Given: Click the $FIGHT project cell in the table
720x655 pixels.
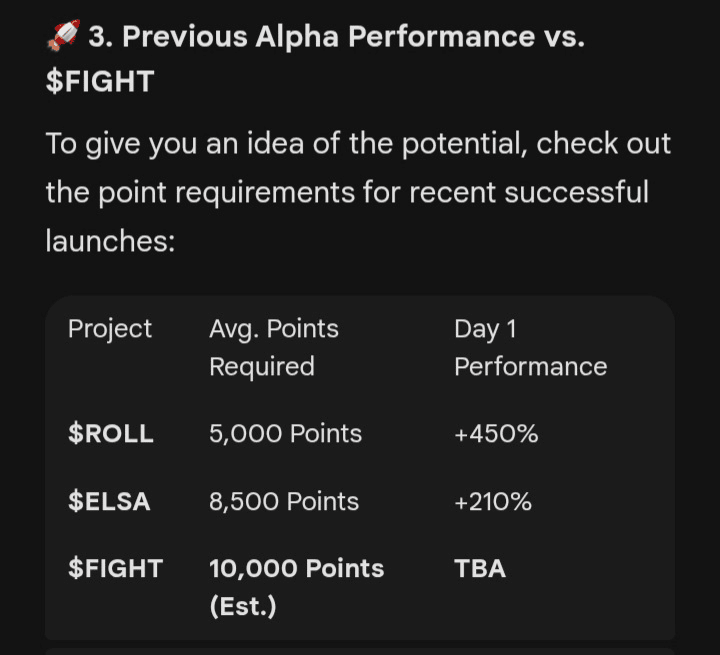Looking at the screenshot, I should pyautogui.click(x=115, y=568).
